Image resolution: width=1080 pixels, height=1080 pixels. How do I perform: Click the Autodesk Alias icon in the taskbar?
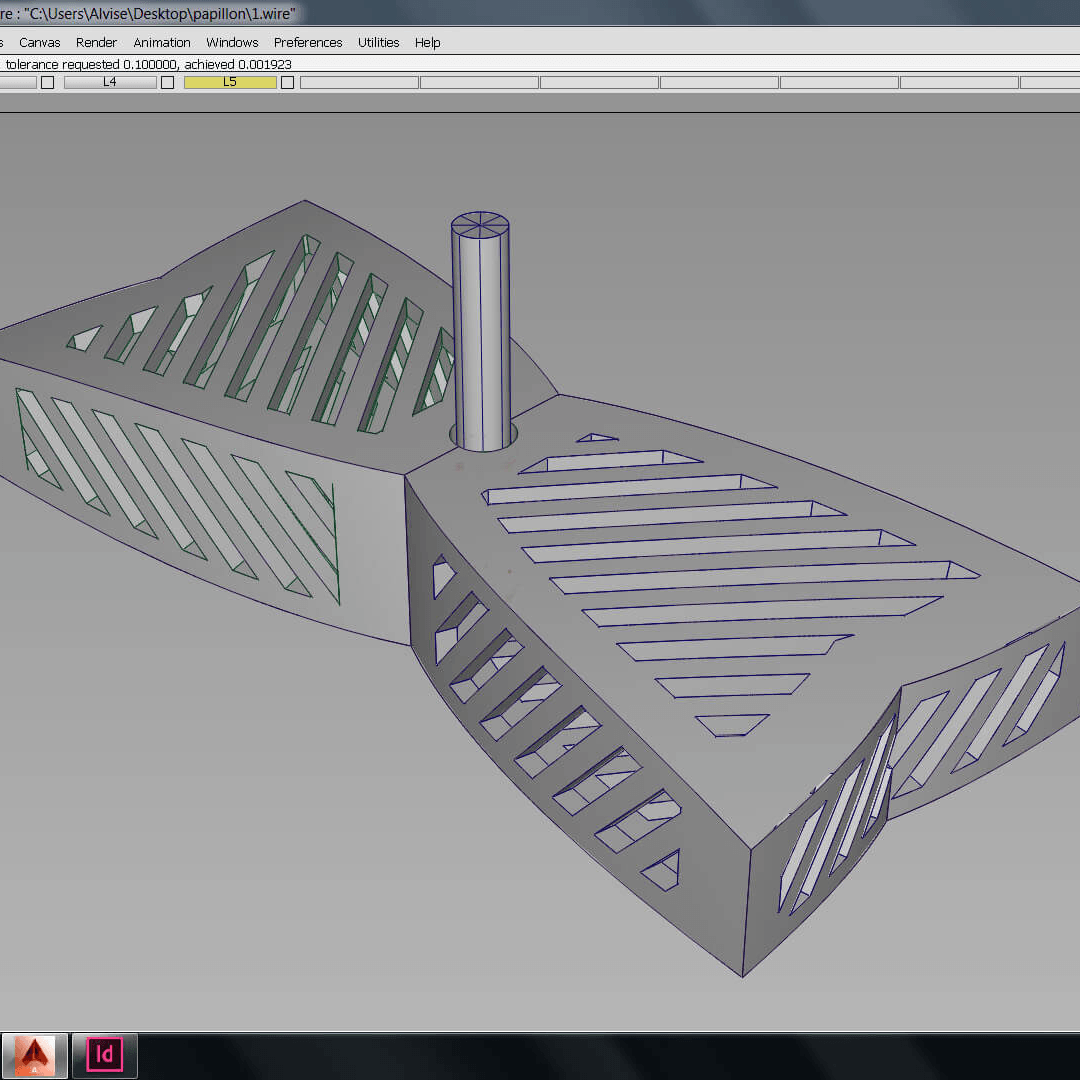33,1055
